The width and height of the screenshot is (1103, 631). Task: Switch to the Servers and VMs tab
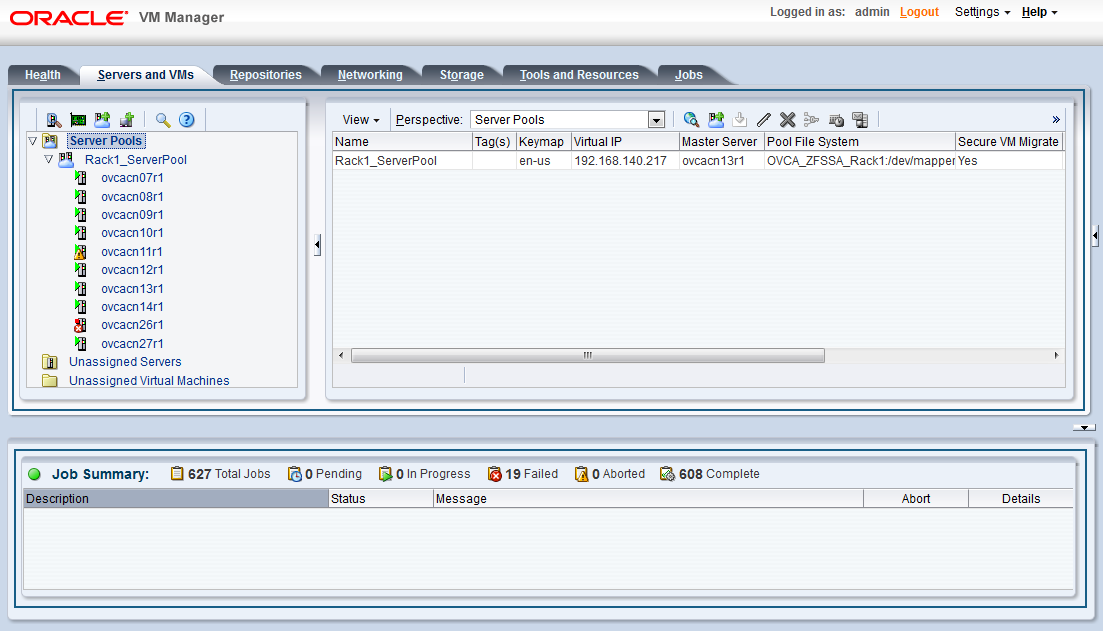click(146, 75)
